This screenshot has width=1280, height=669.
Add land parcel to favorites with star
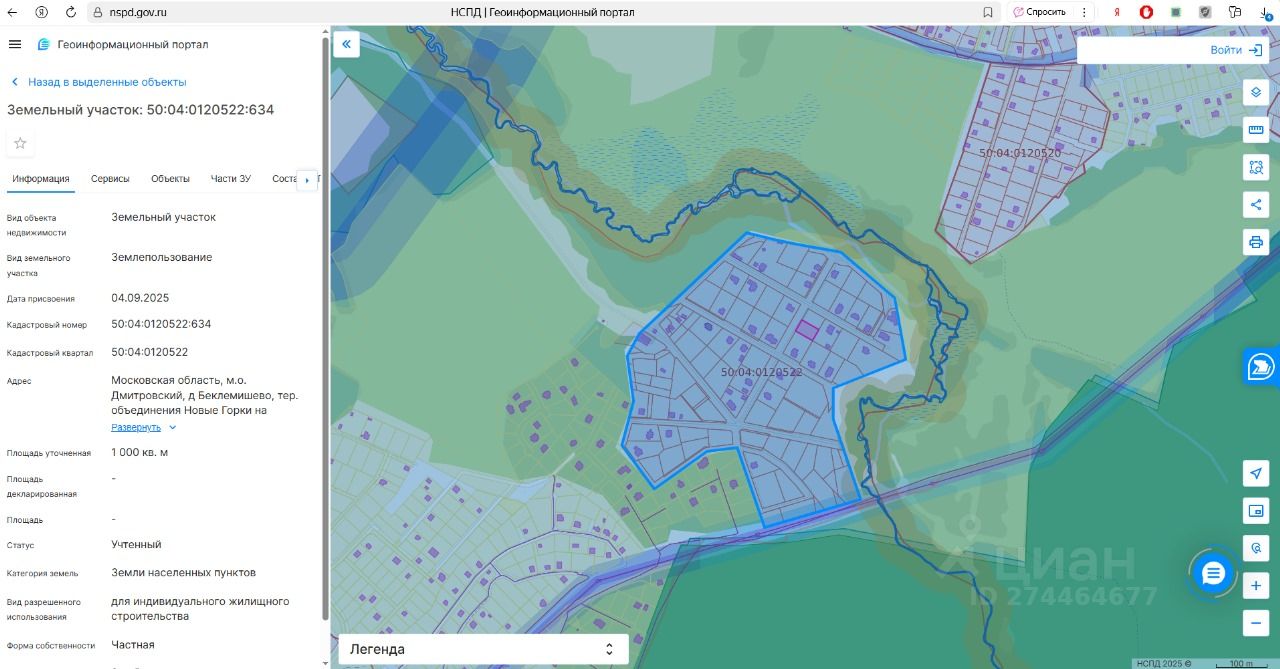click(x=20, y=143)
